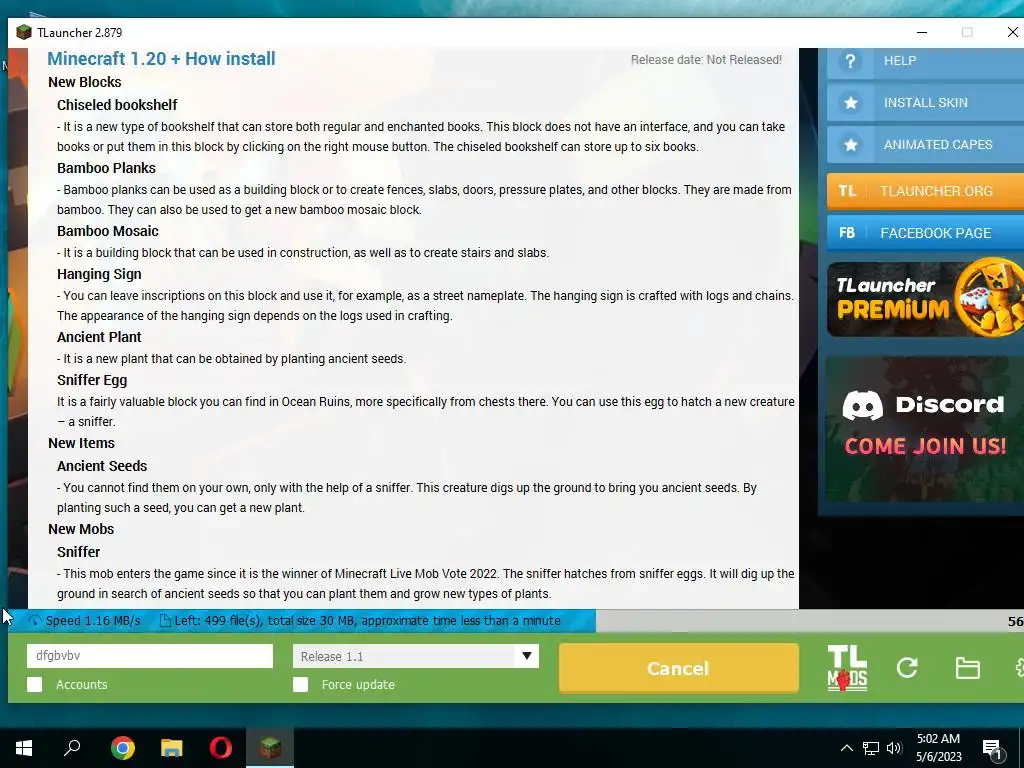Click the Bamboo Mosaic heading

(x=108, y=231)
